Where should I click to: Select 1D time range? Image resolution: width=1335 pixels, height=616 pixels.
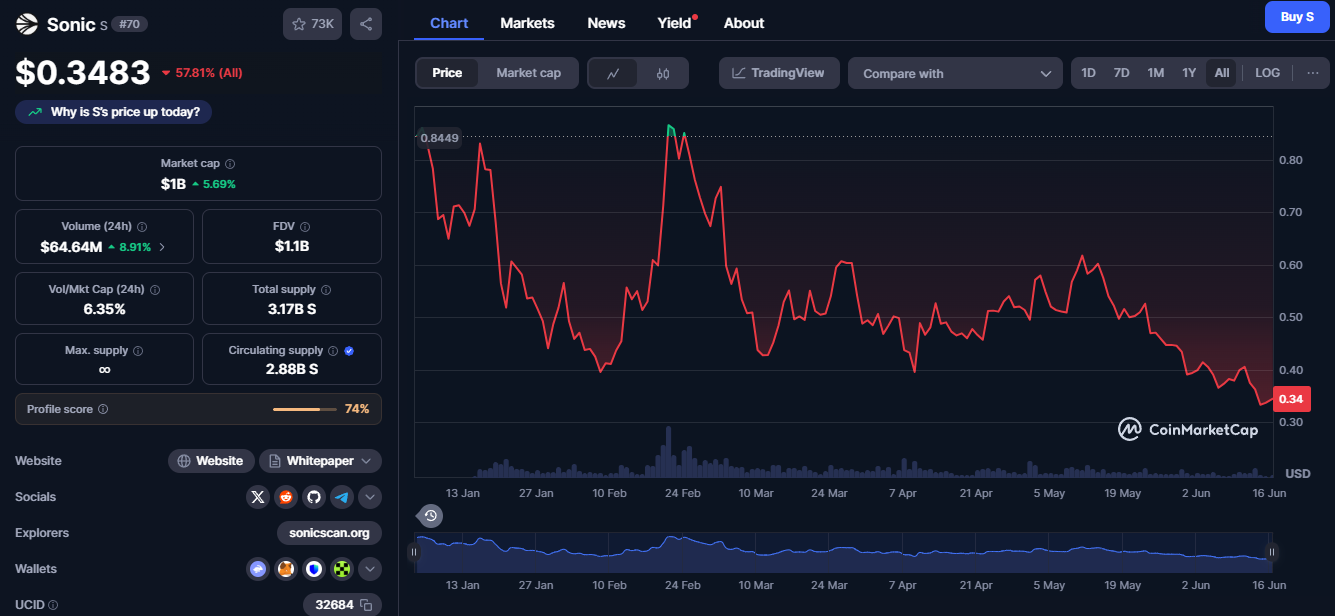click(x=1089, y=73)
